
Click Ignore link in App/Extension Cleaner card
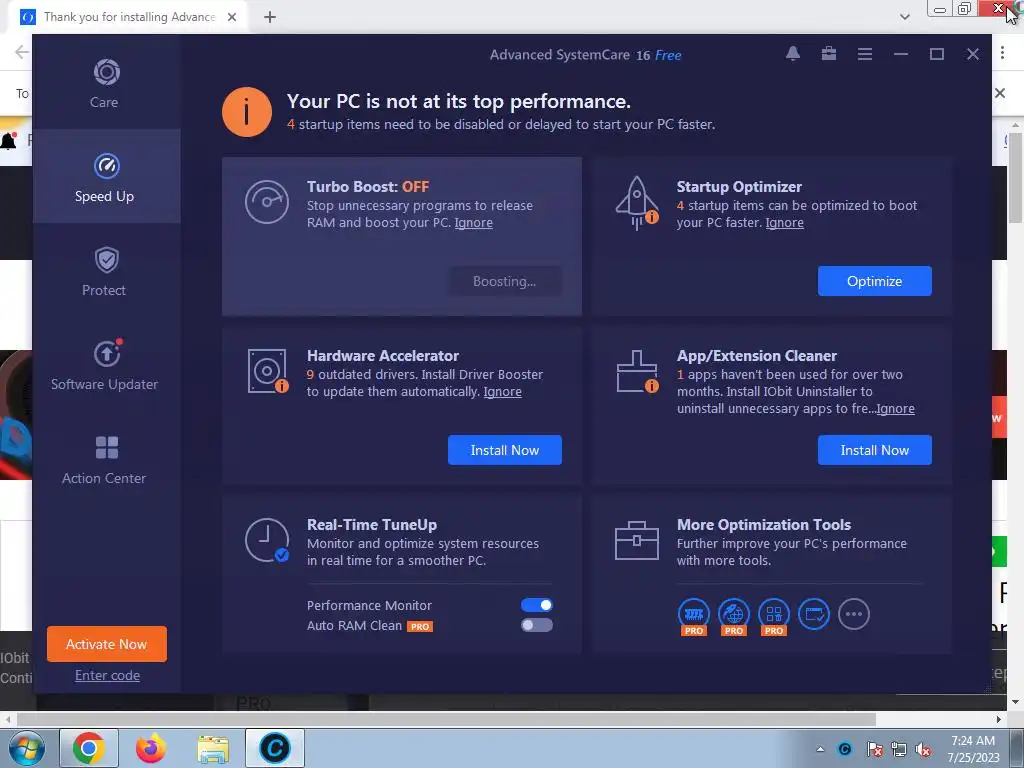[895, 409]
